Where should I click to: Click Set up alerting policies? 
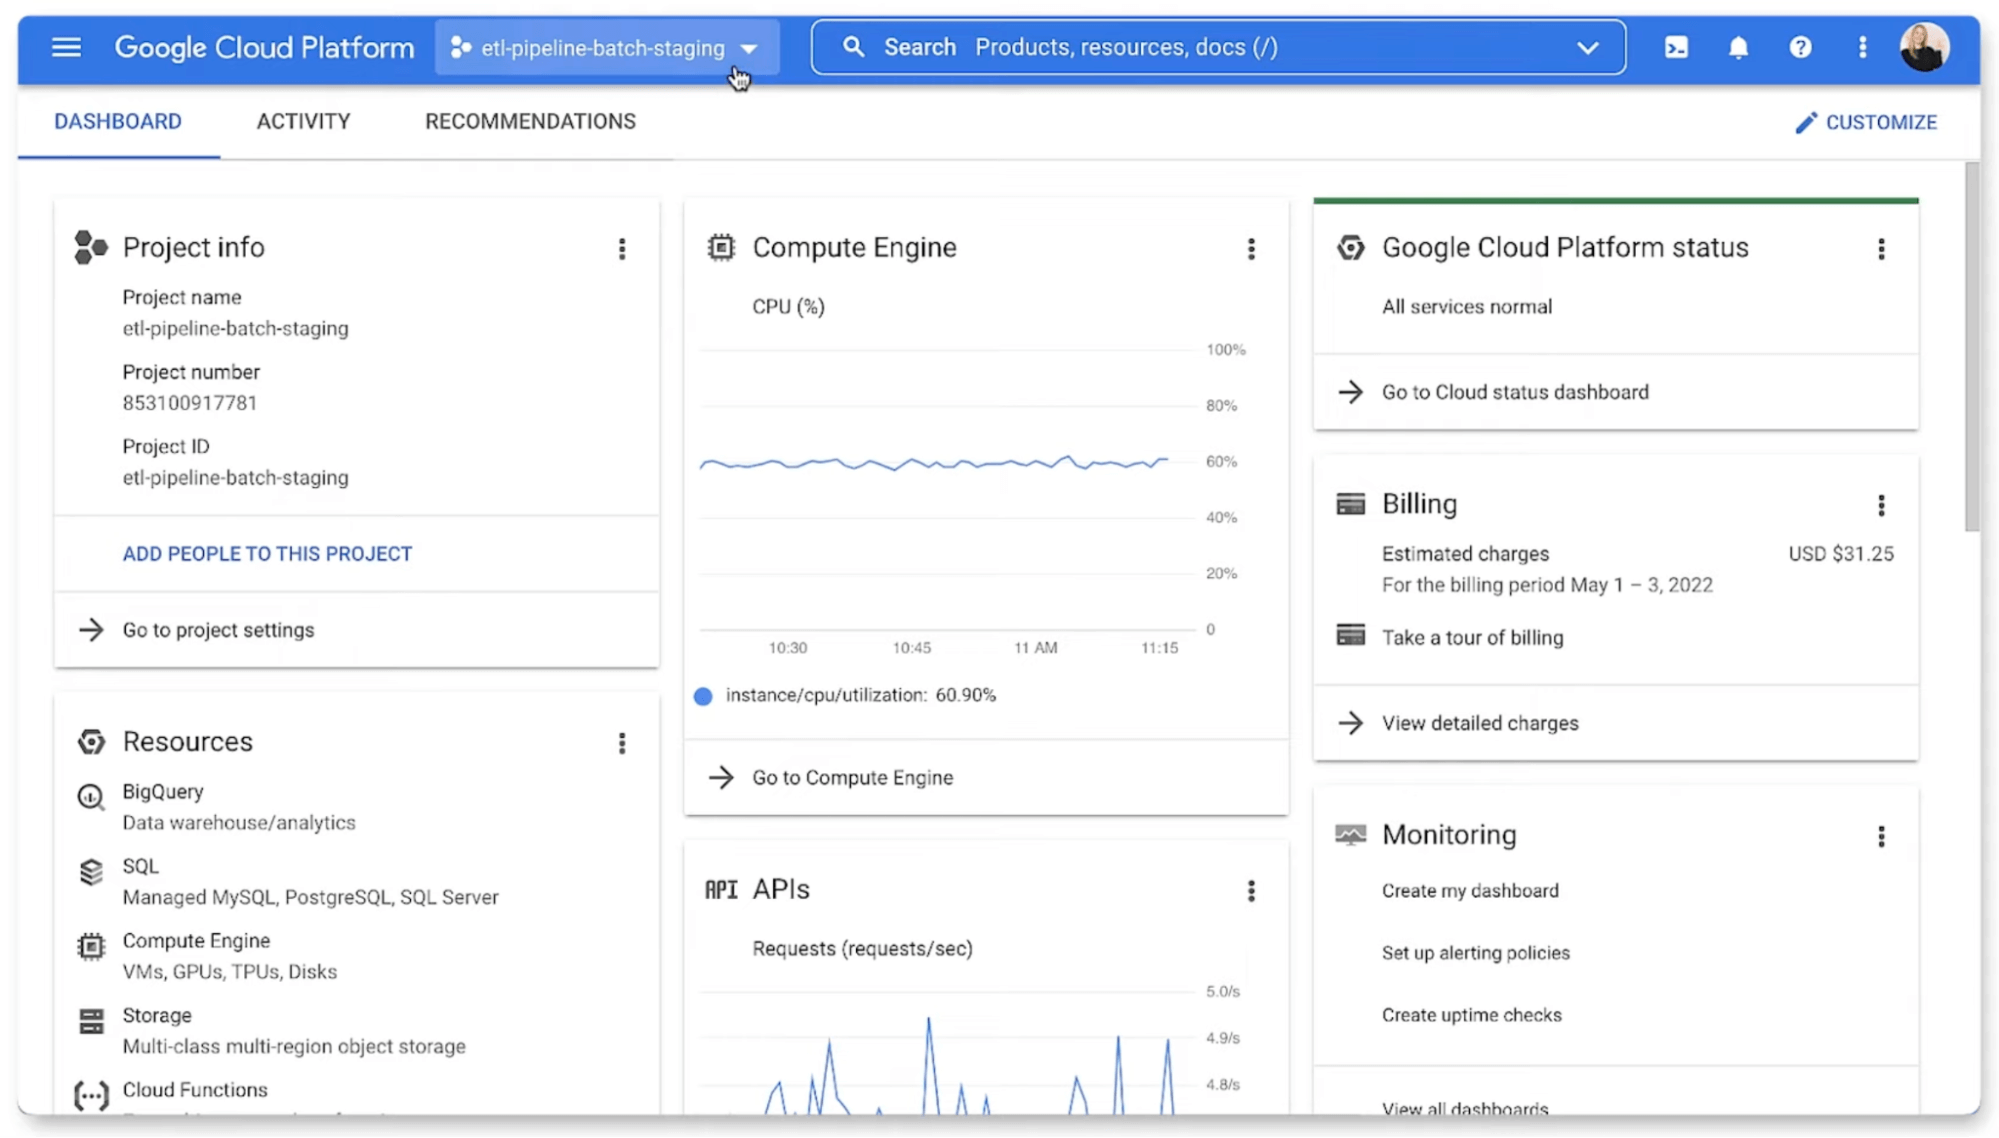coord(1475,952)
